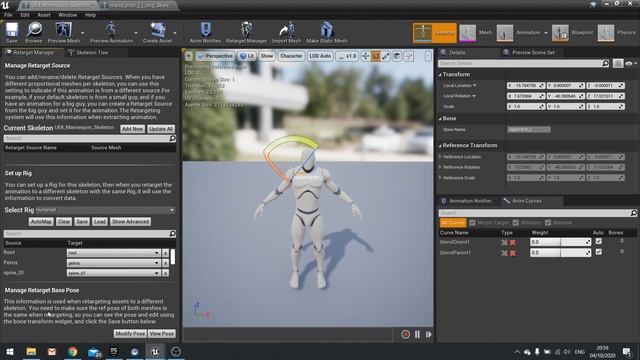Switch to Skeleton editor mode
This screenshot has width=640, height=360.
(x=434, y=33)
